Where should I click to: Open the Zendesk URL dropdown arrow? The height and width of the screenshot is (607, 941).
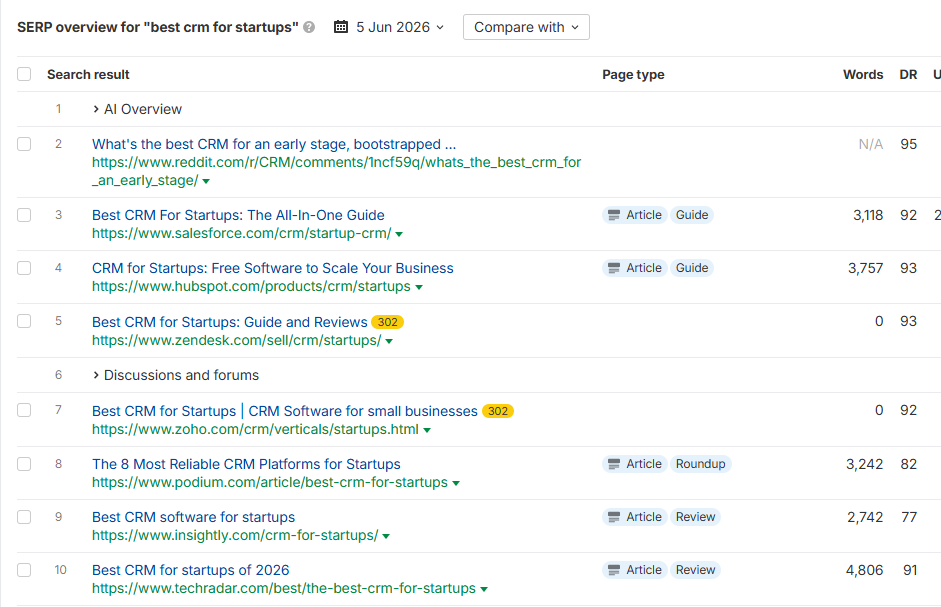(x=389, y=341)
